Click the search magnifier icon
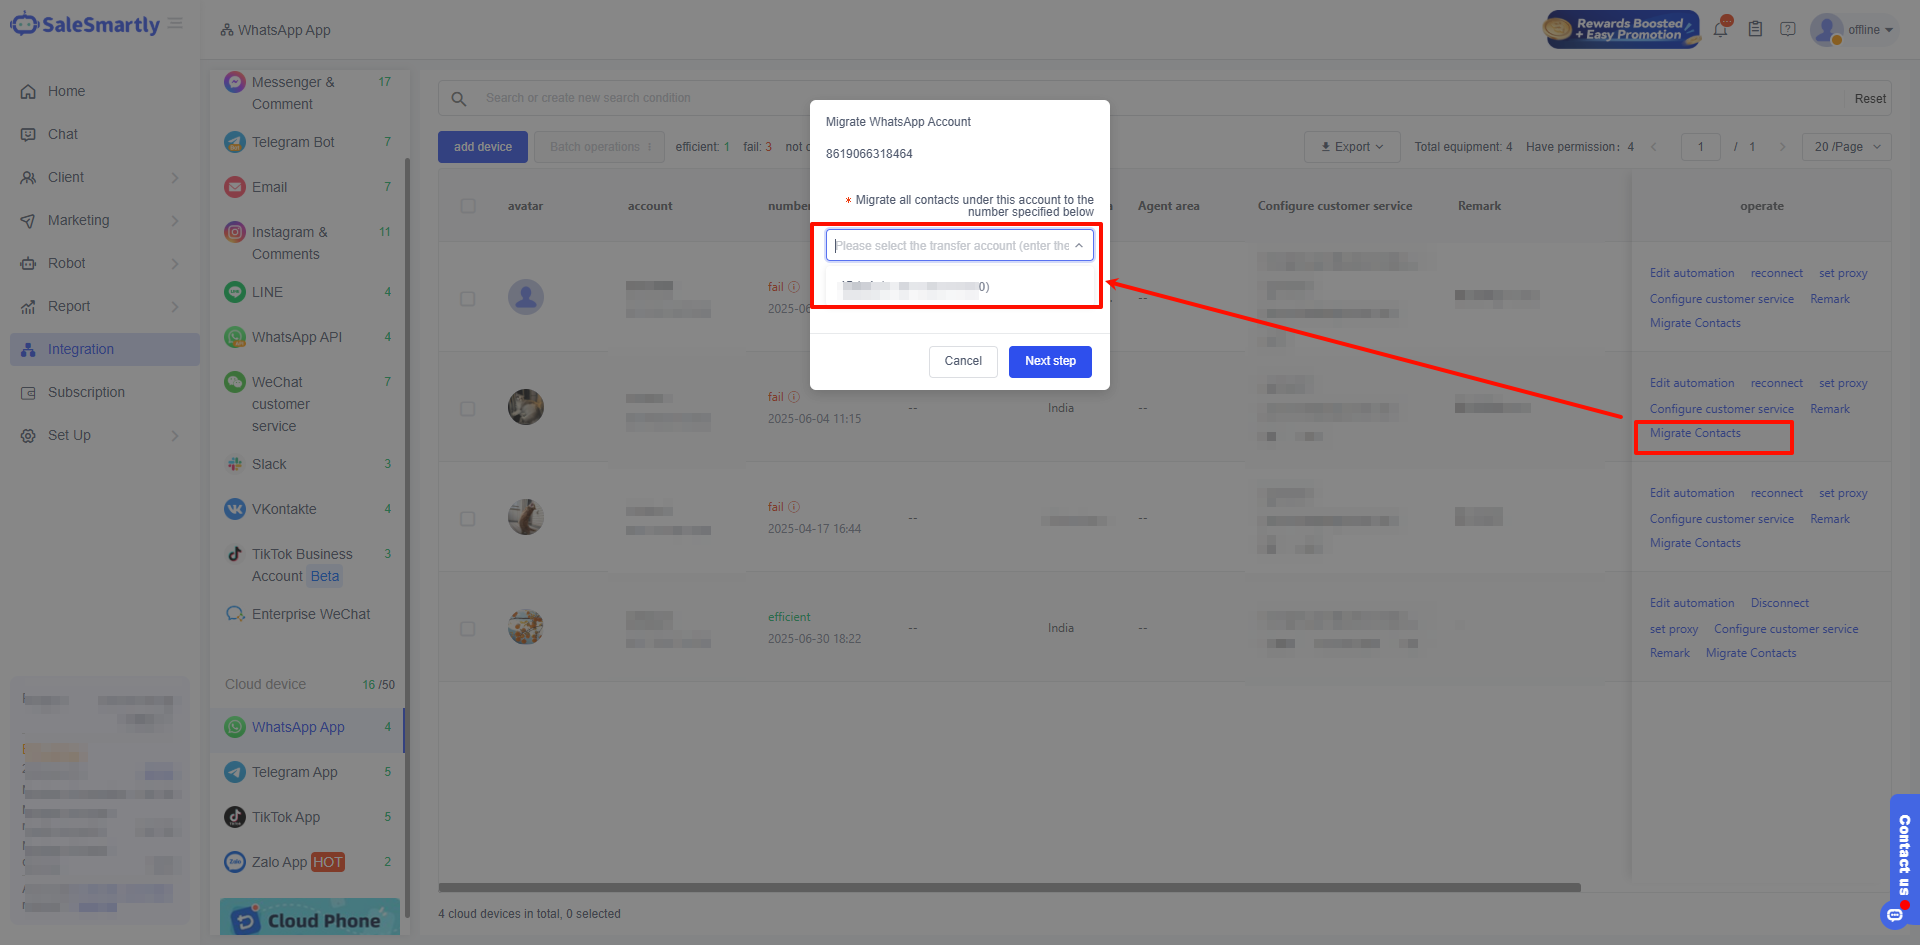The image size is (1920, 945). [459, 99]
